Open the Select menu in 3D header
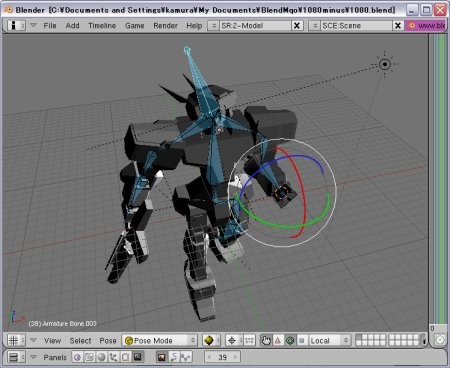This screenshot has width=450, height=368. click(80, 341)
